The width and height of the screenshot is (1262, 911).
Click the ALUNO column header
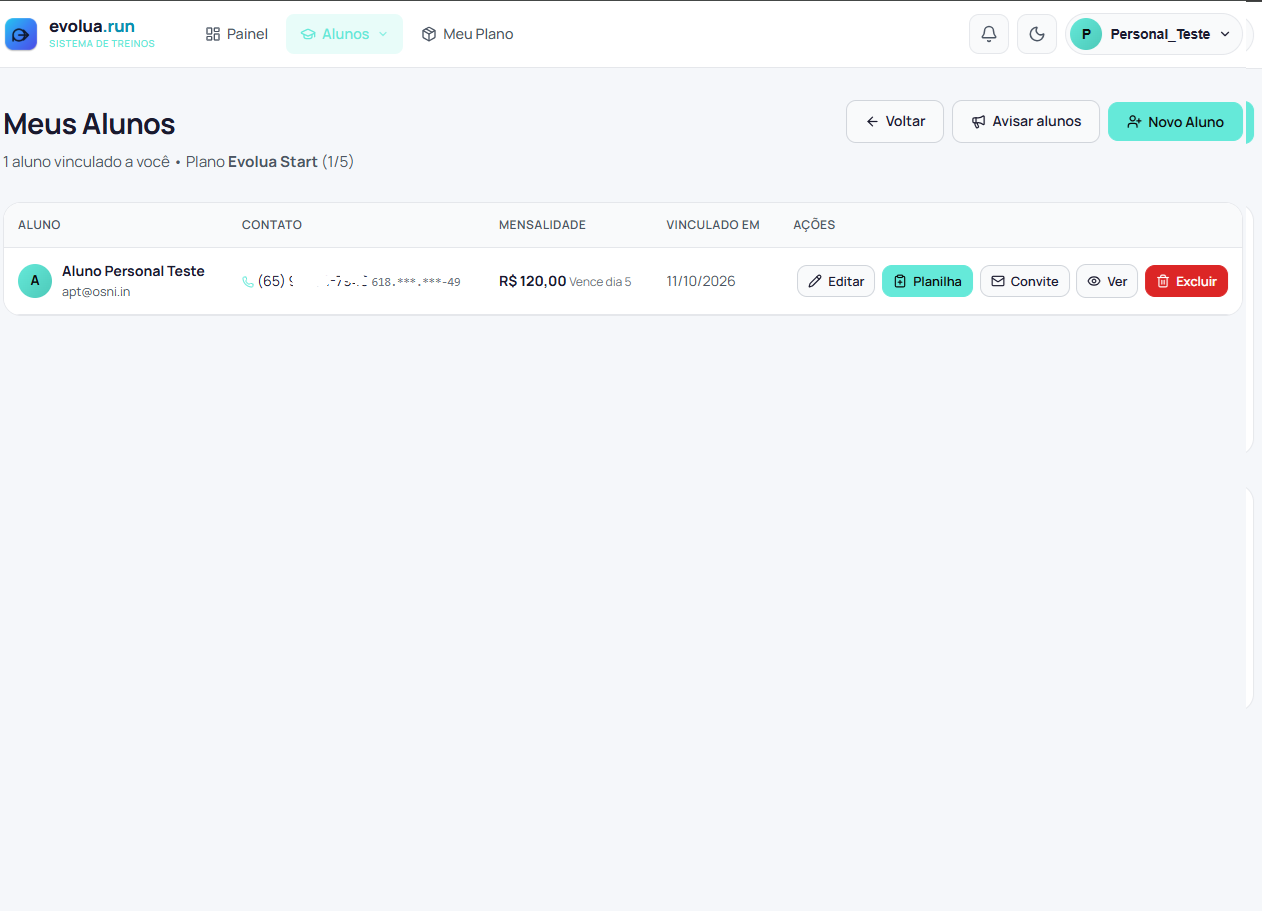point(39,225)
